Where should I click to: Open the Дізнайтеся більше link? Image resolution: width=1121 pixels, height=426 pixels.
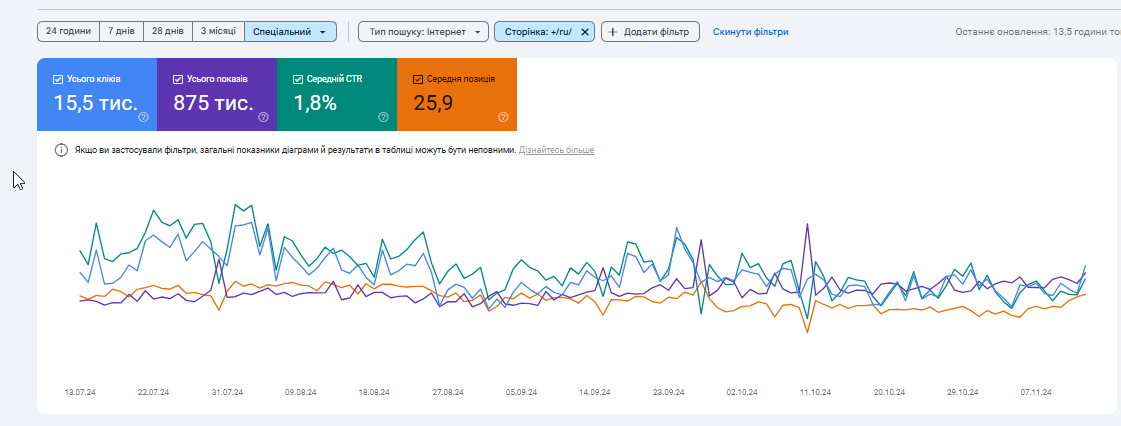[x=556, y=150]
